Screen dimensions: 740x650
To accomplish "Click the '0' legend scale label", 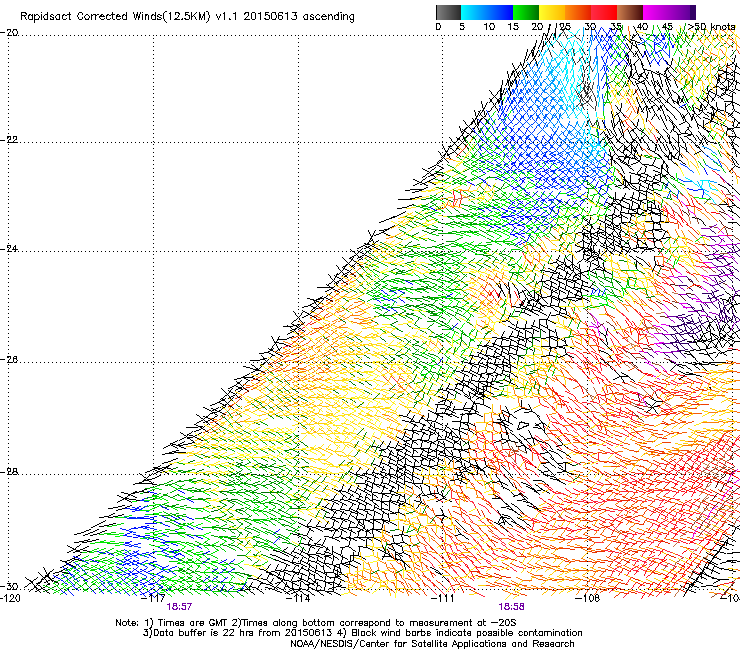I will coord(438,27).
